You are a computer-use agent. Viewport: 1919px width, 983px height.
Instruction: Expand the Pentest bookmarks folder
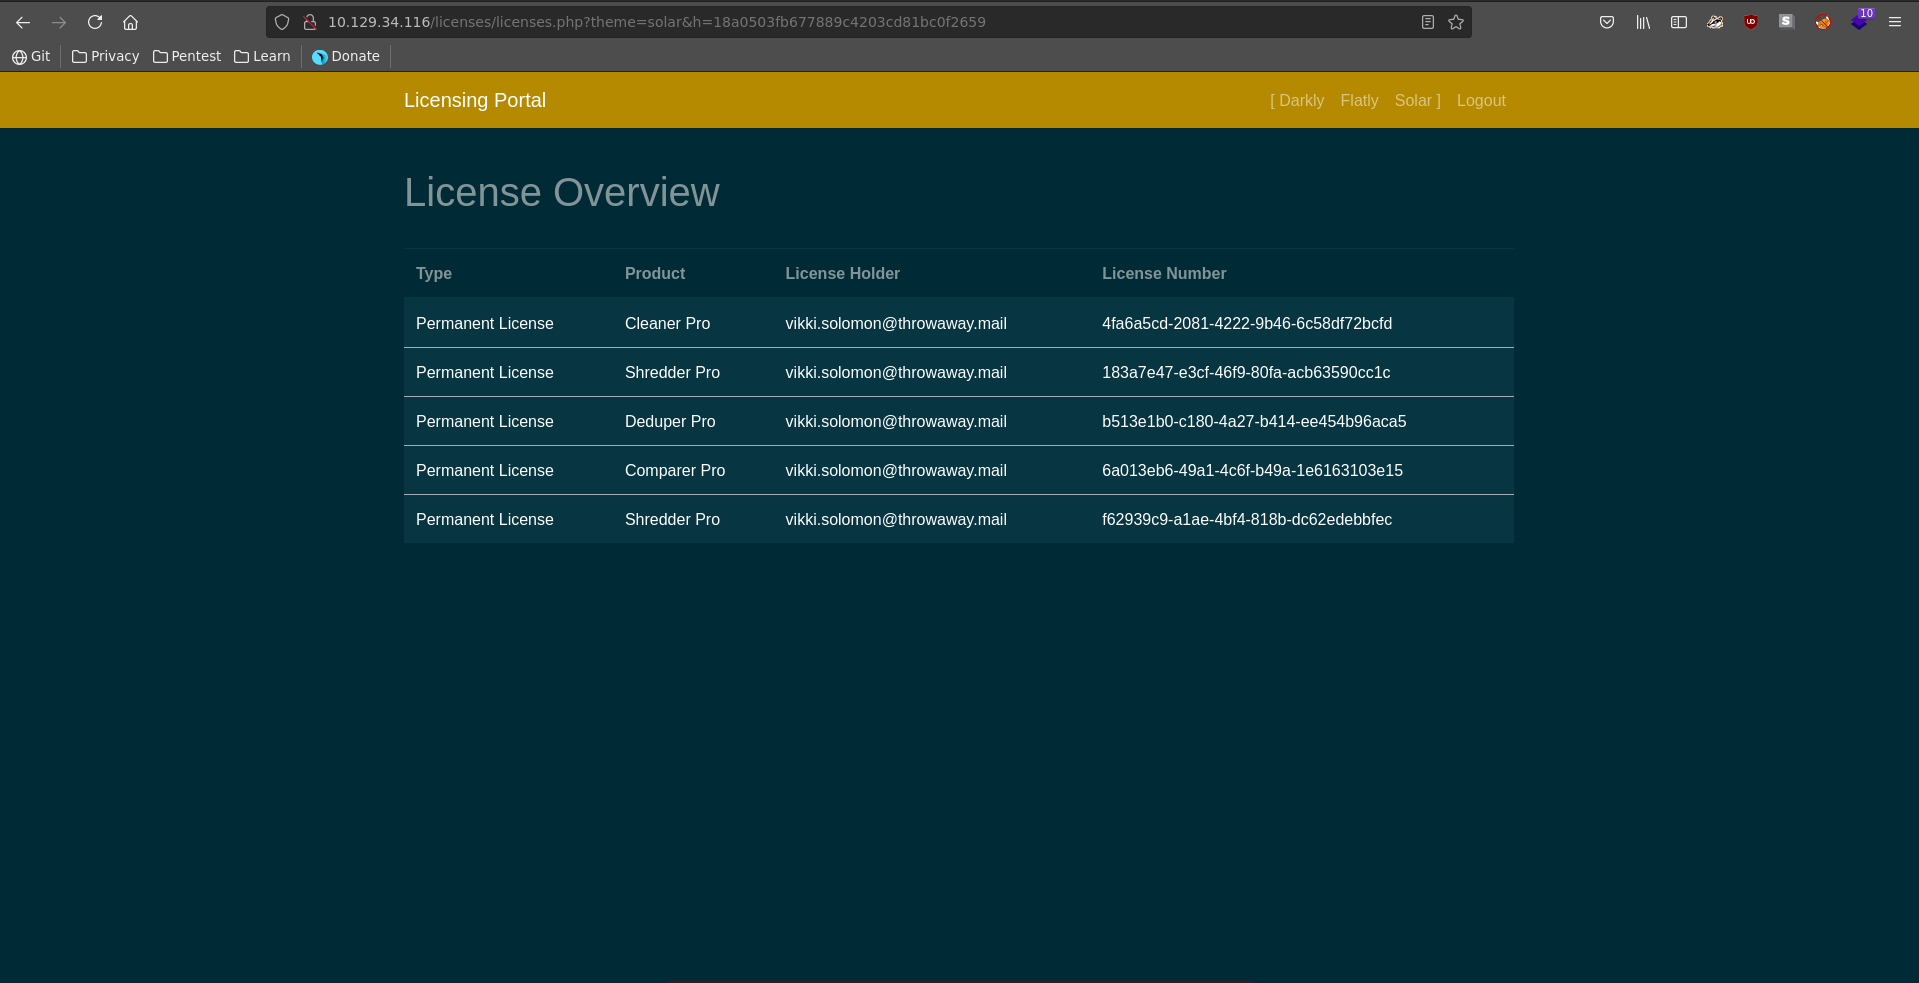pyautogui.click(x=187, y=56)
